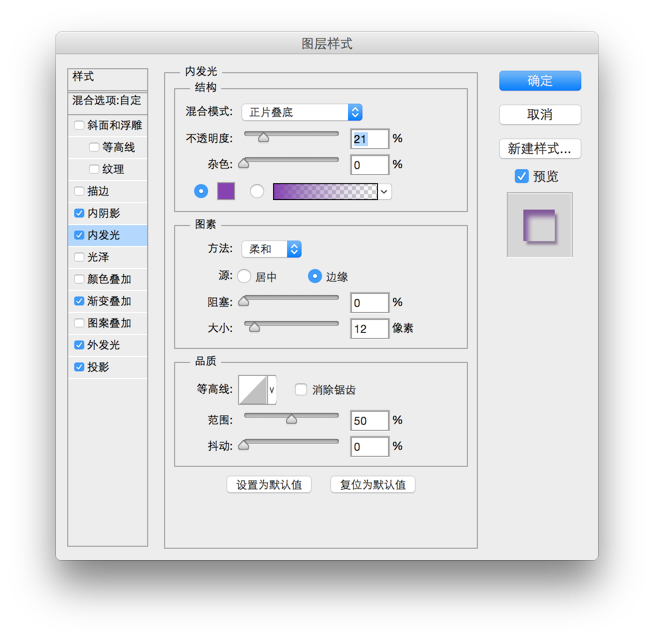
Task: Toggle the 纹理 checkbox
Action: (94, 169)
